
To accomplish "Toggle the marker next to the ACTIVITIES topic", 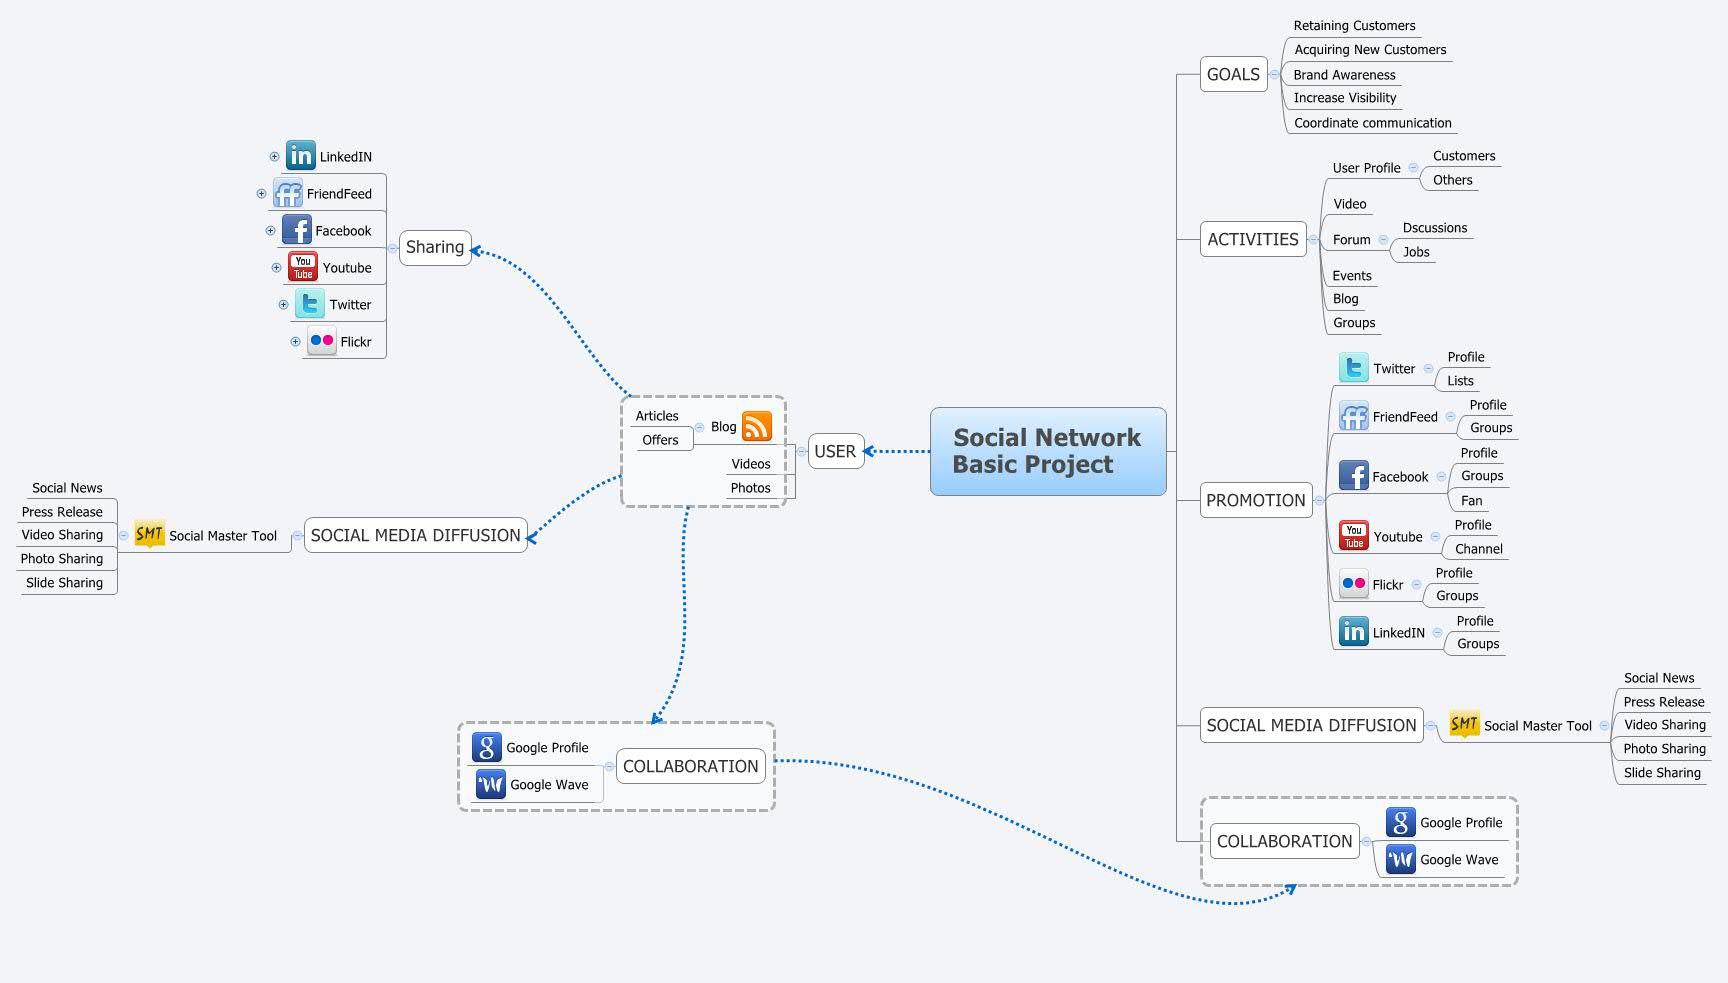I will (1311, 240).
